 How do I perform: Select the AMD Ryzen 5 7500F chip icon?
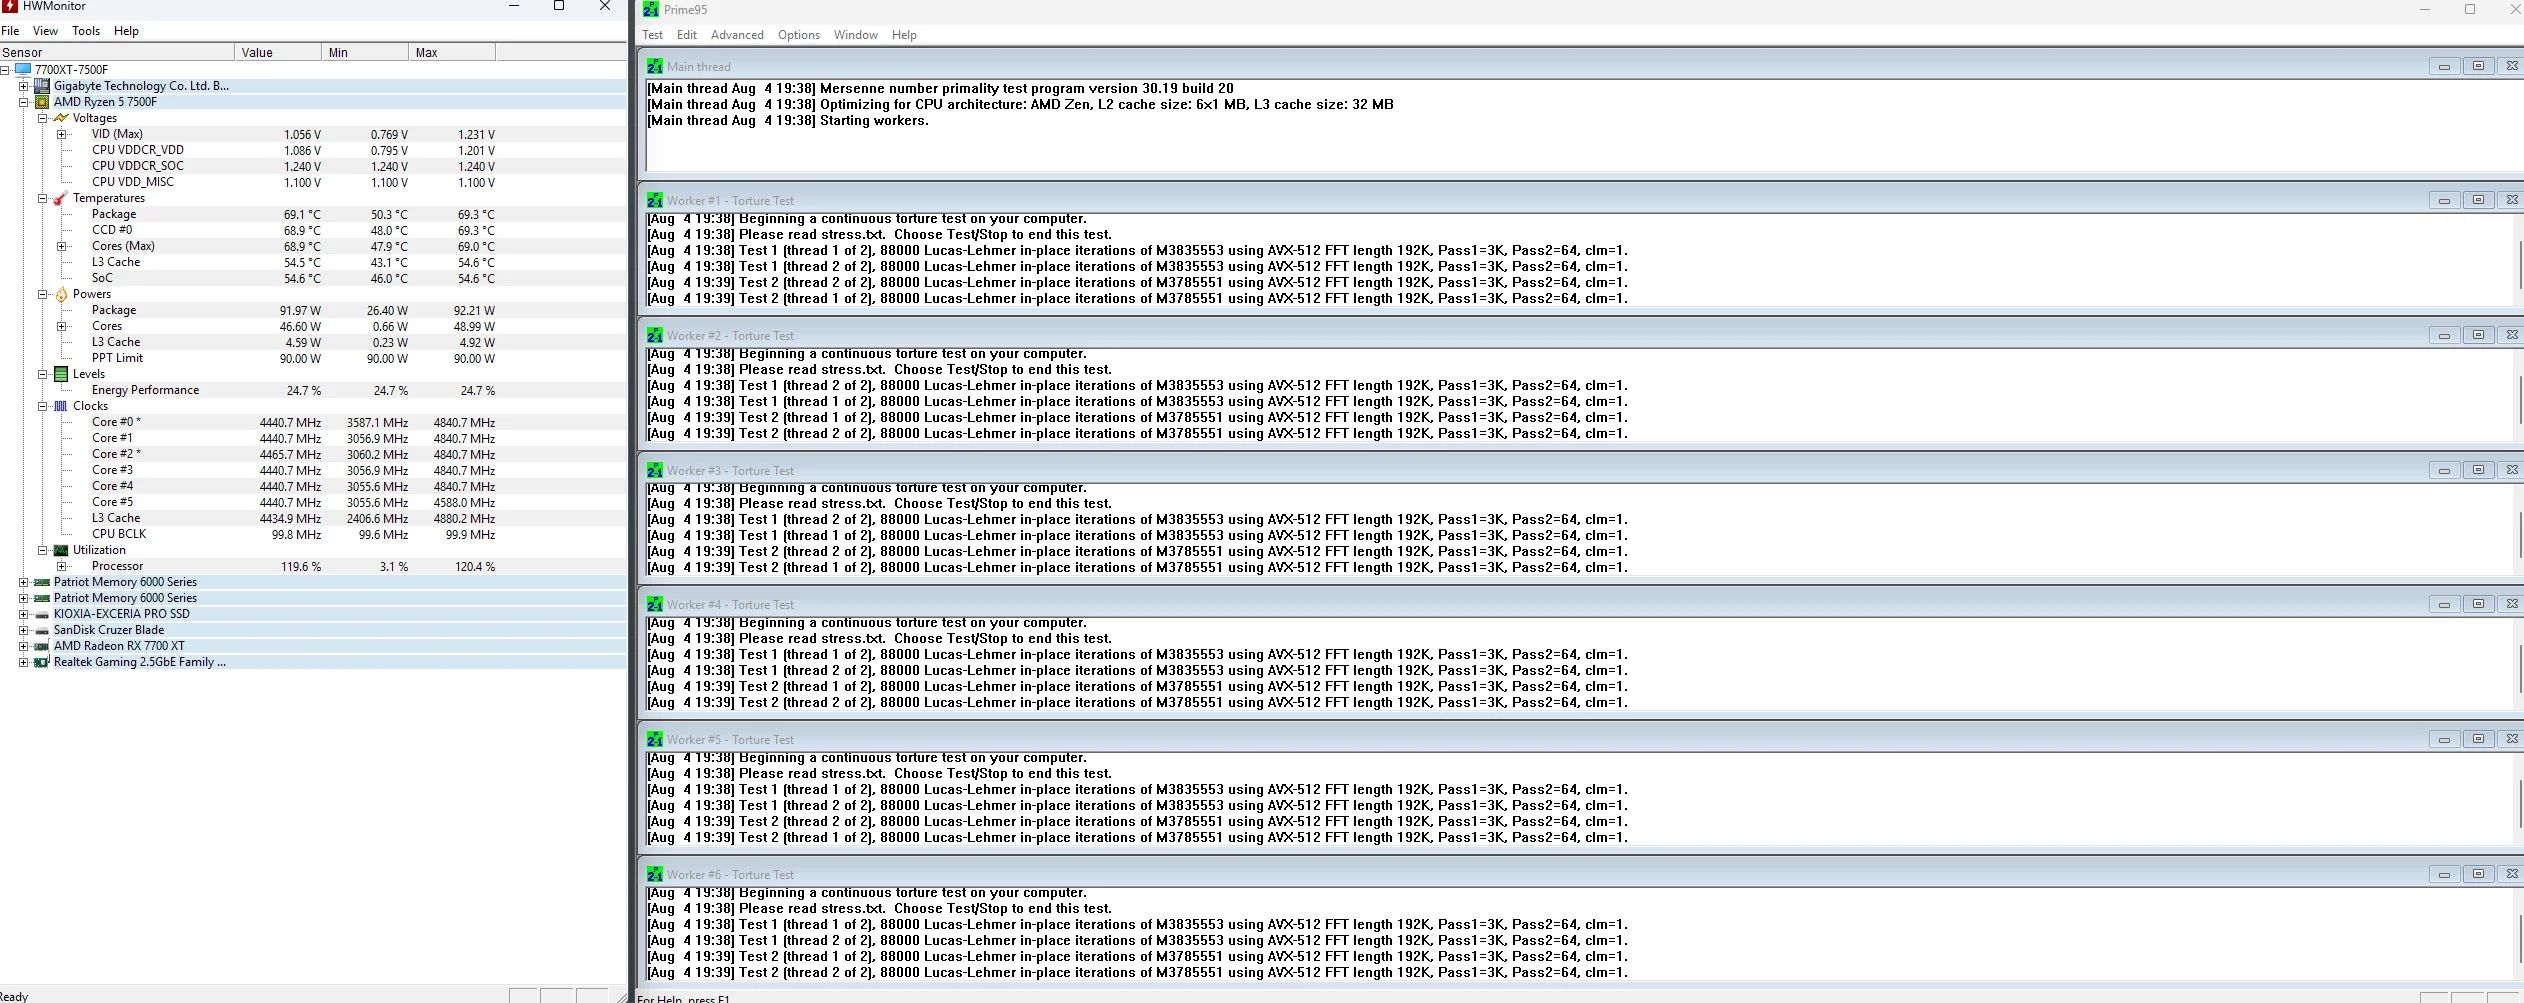[42, 102]
